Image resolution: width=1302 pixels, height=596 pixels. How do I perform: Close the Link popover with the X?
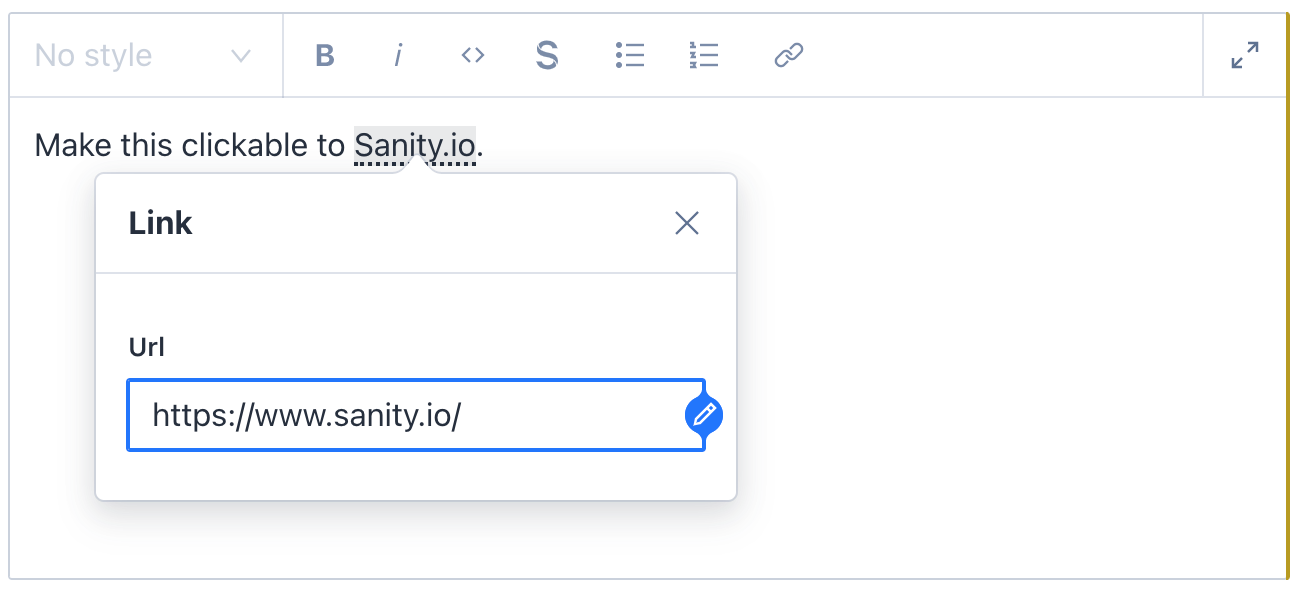pyautogui.click(x=687, y=223)
